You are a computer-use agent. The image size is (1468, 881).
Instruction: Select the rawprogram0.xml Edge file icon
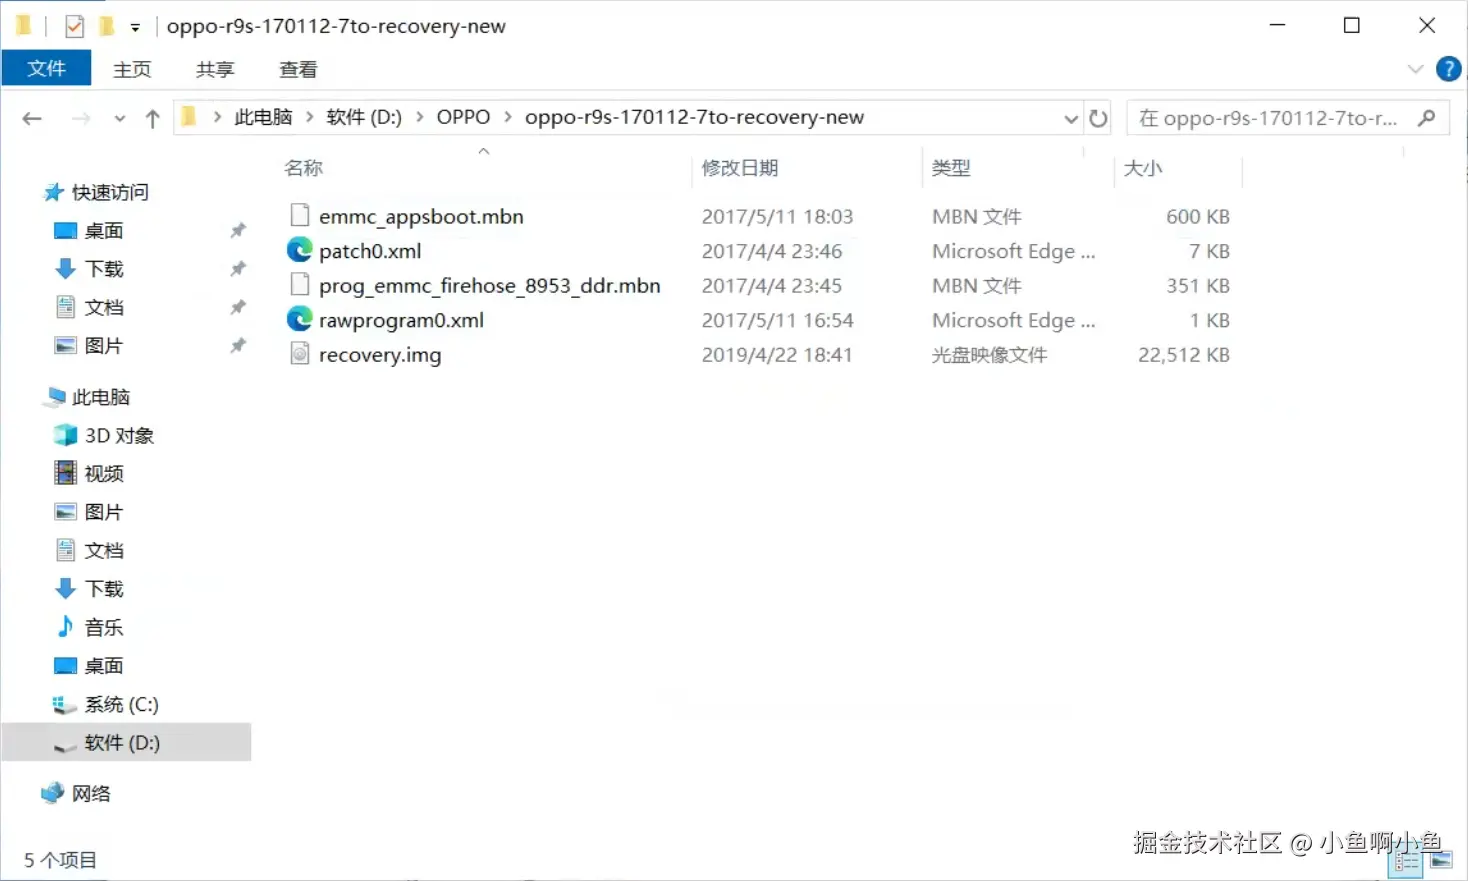(x=299, y=319)
